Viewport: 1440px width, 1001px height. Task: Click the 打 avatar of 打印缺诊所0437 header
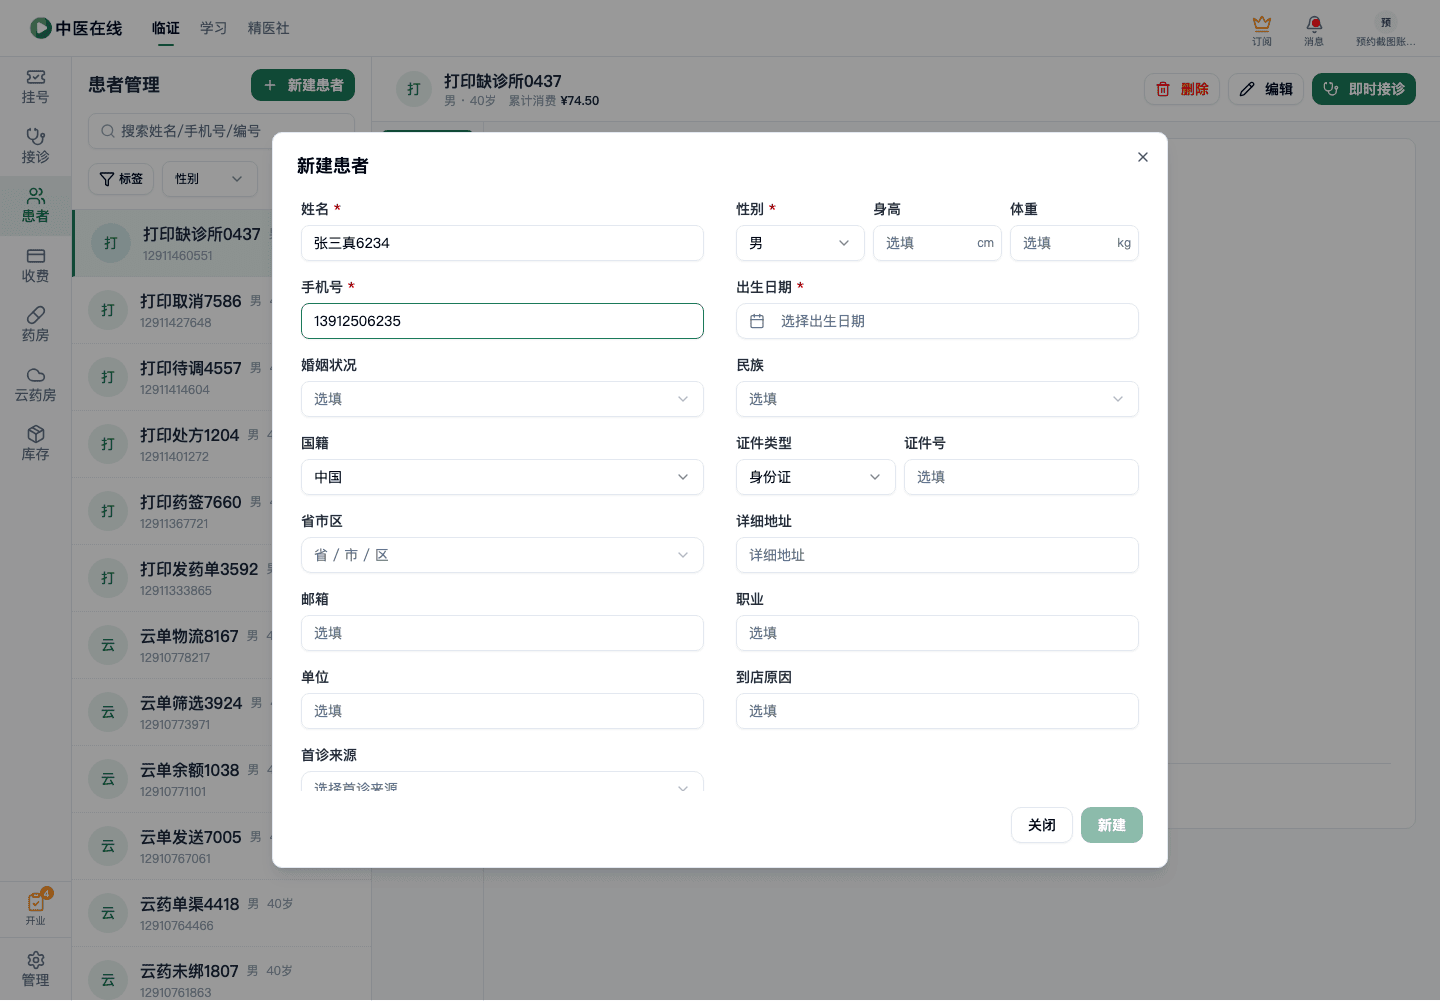pyautogui.click(x=414, y=89)
